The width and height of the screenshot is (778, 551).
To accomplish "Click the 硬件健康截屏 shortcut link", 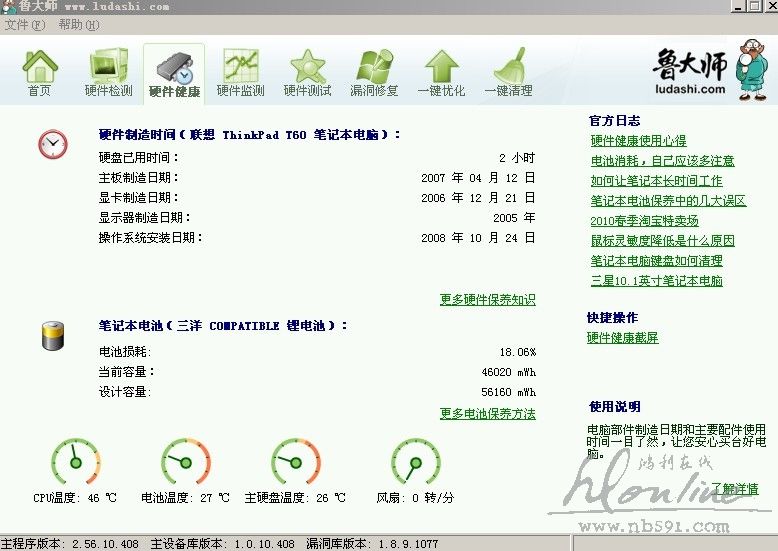I will click(x=622, y=338).
